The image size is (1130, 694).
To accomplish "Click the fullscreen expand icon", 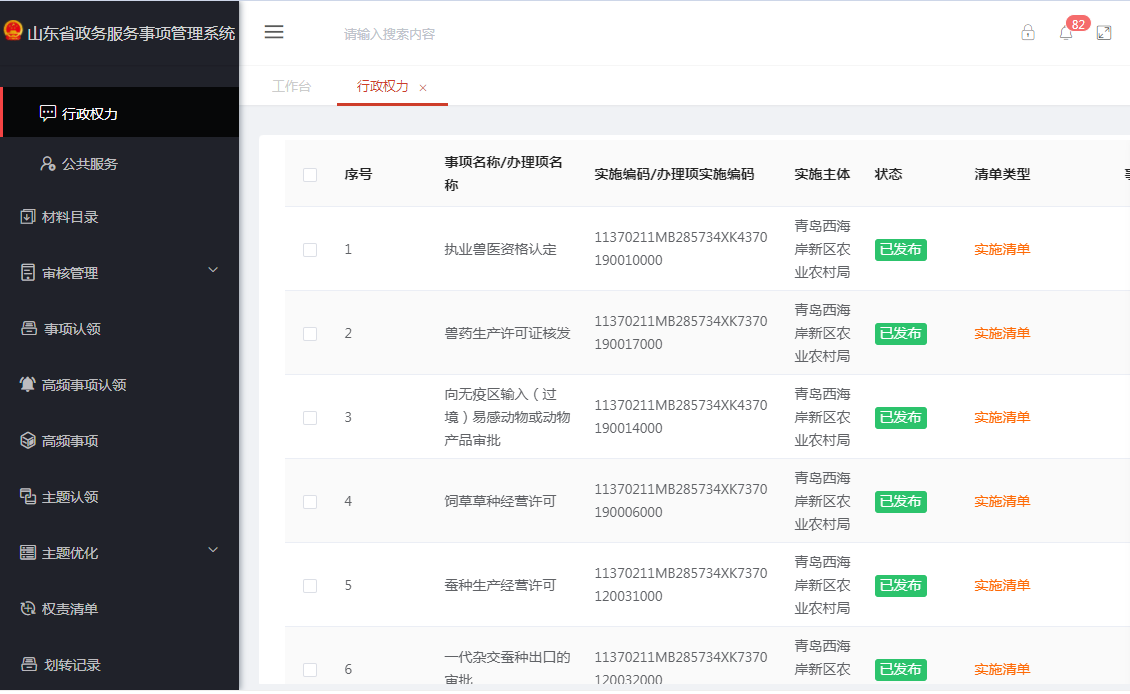I will (x=1104, y=33).
